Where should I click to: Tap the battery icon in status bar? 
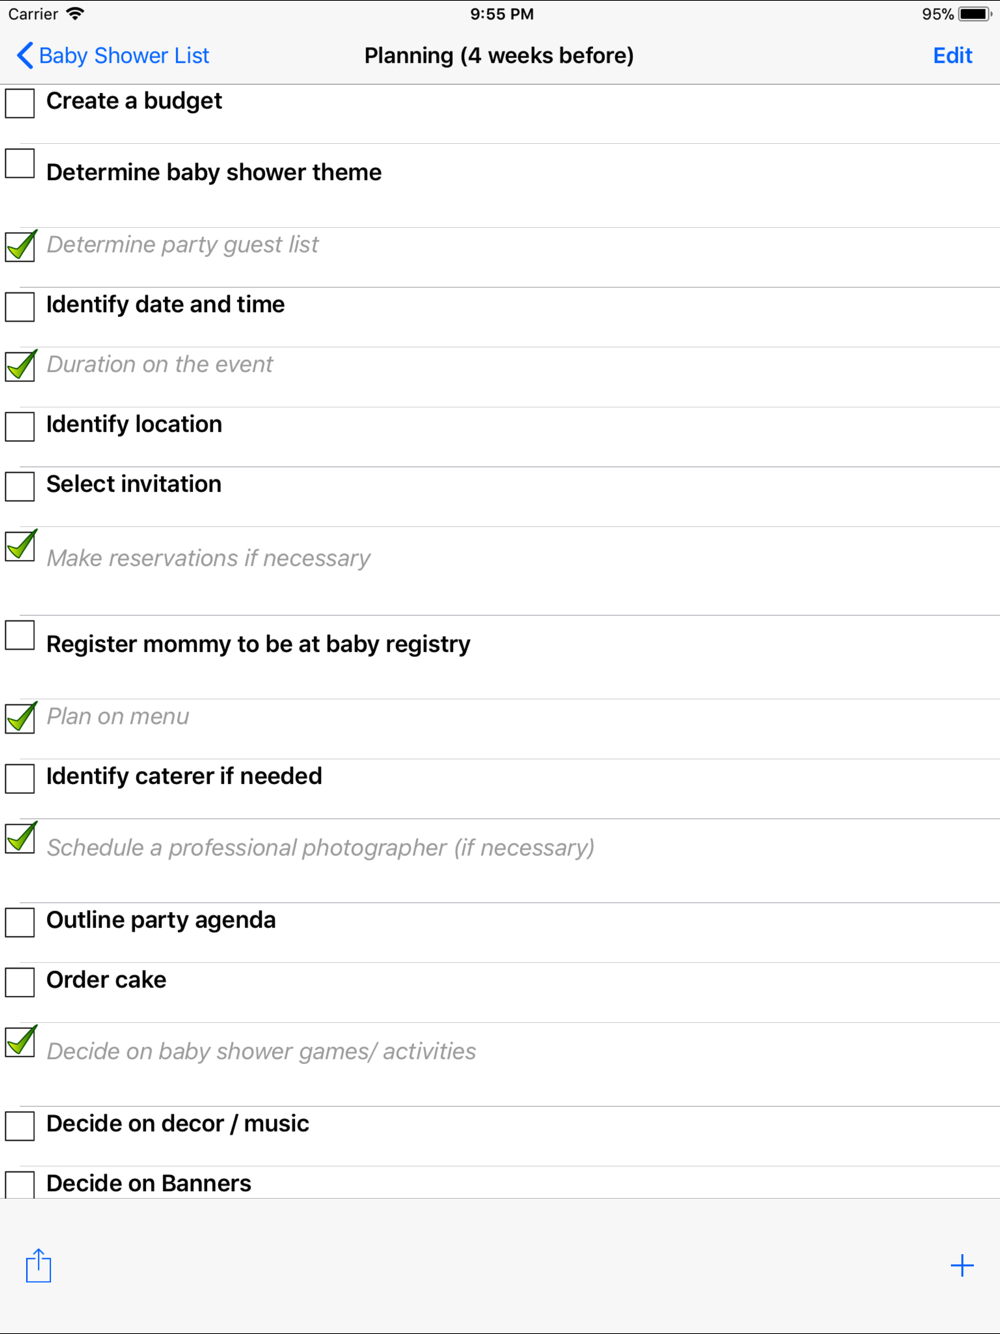pyautogui.click(x=975, y=14)
